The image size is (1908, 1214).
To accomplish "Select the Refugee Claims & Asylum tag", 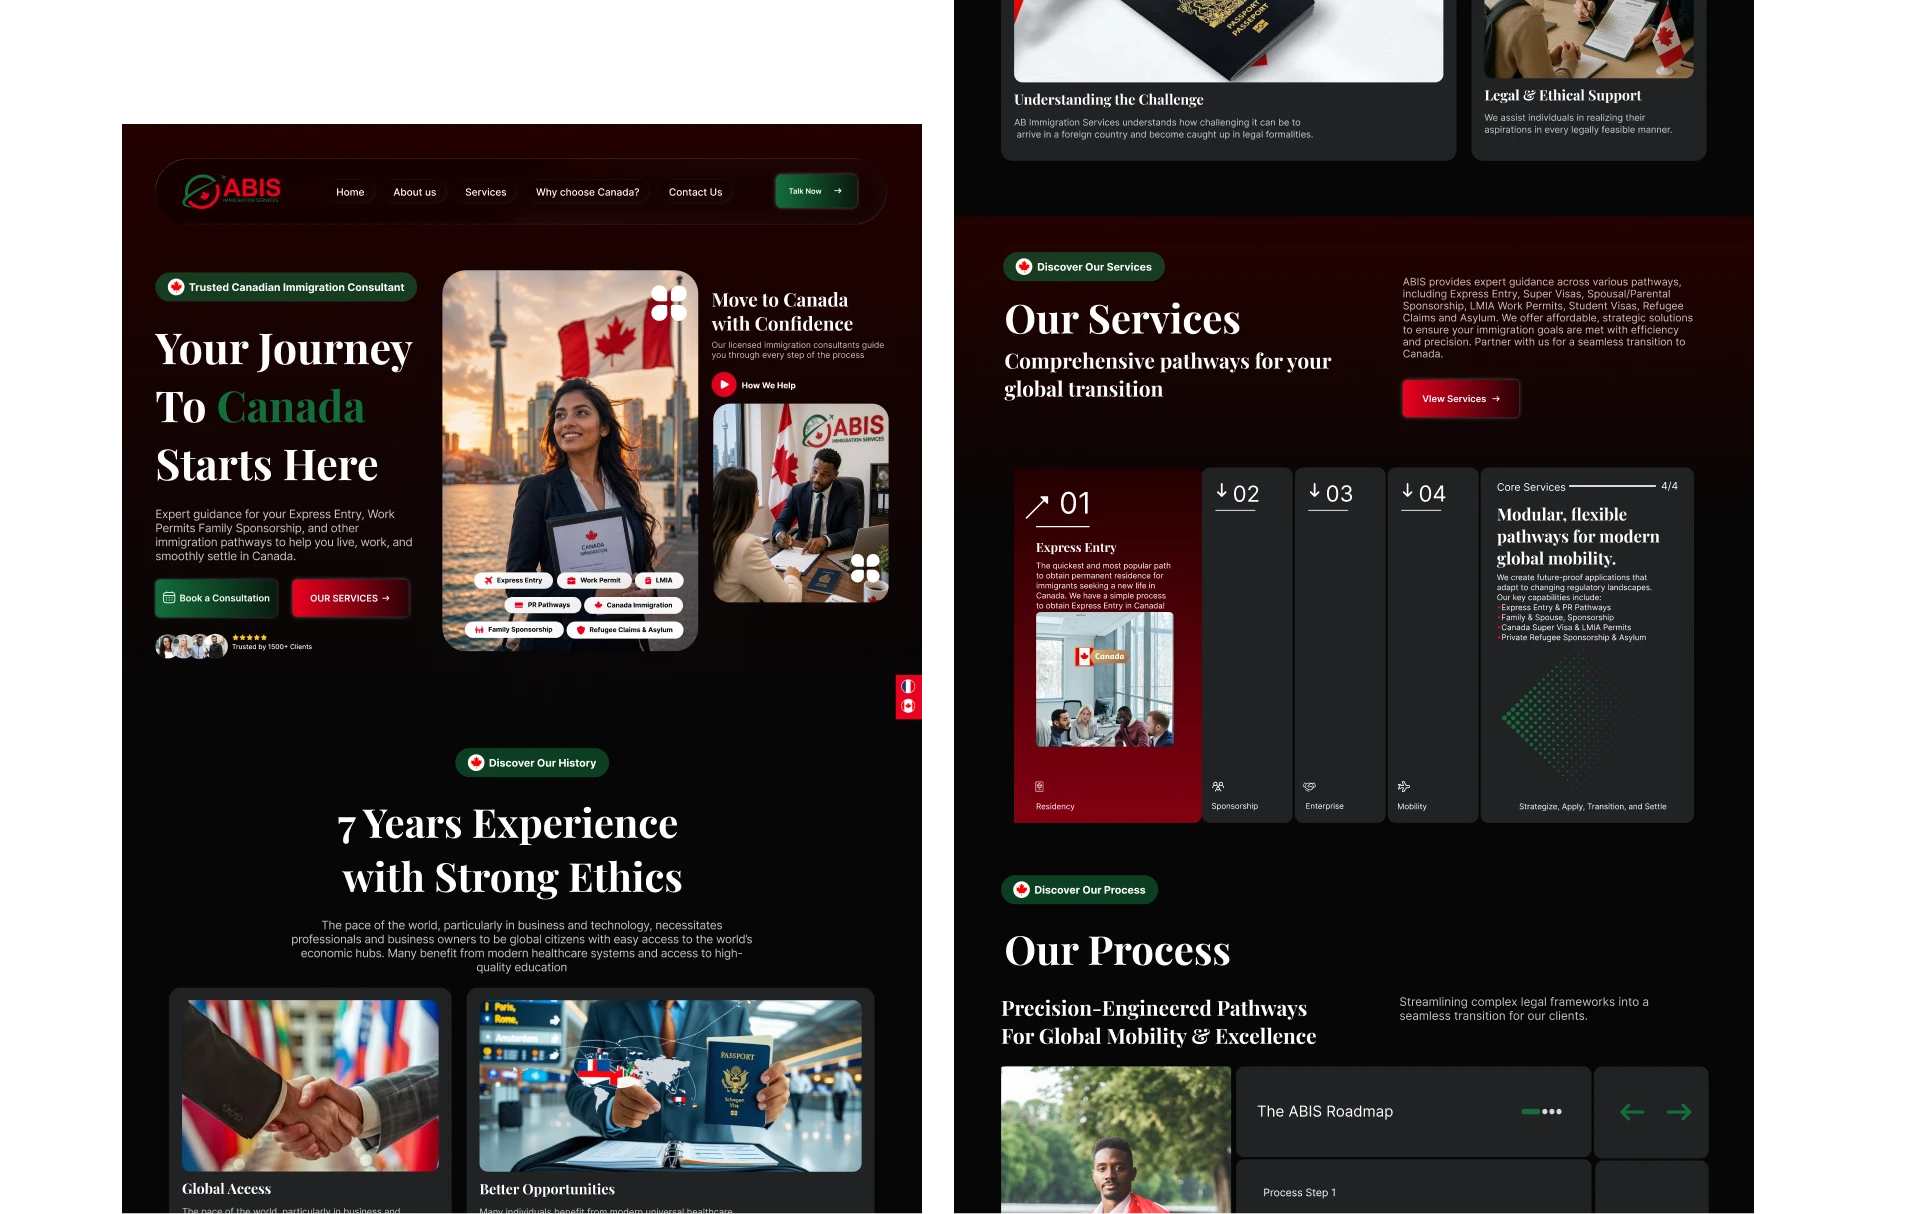I will [x=625, y=630].
